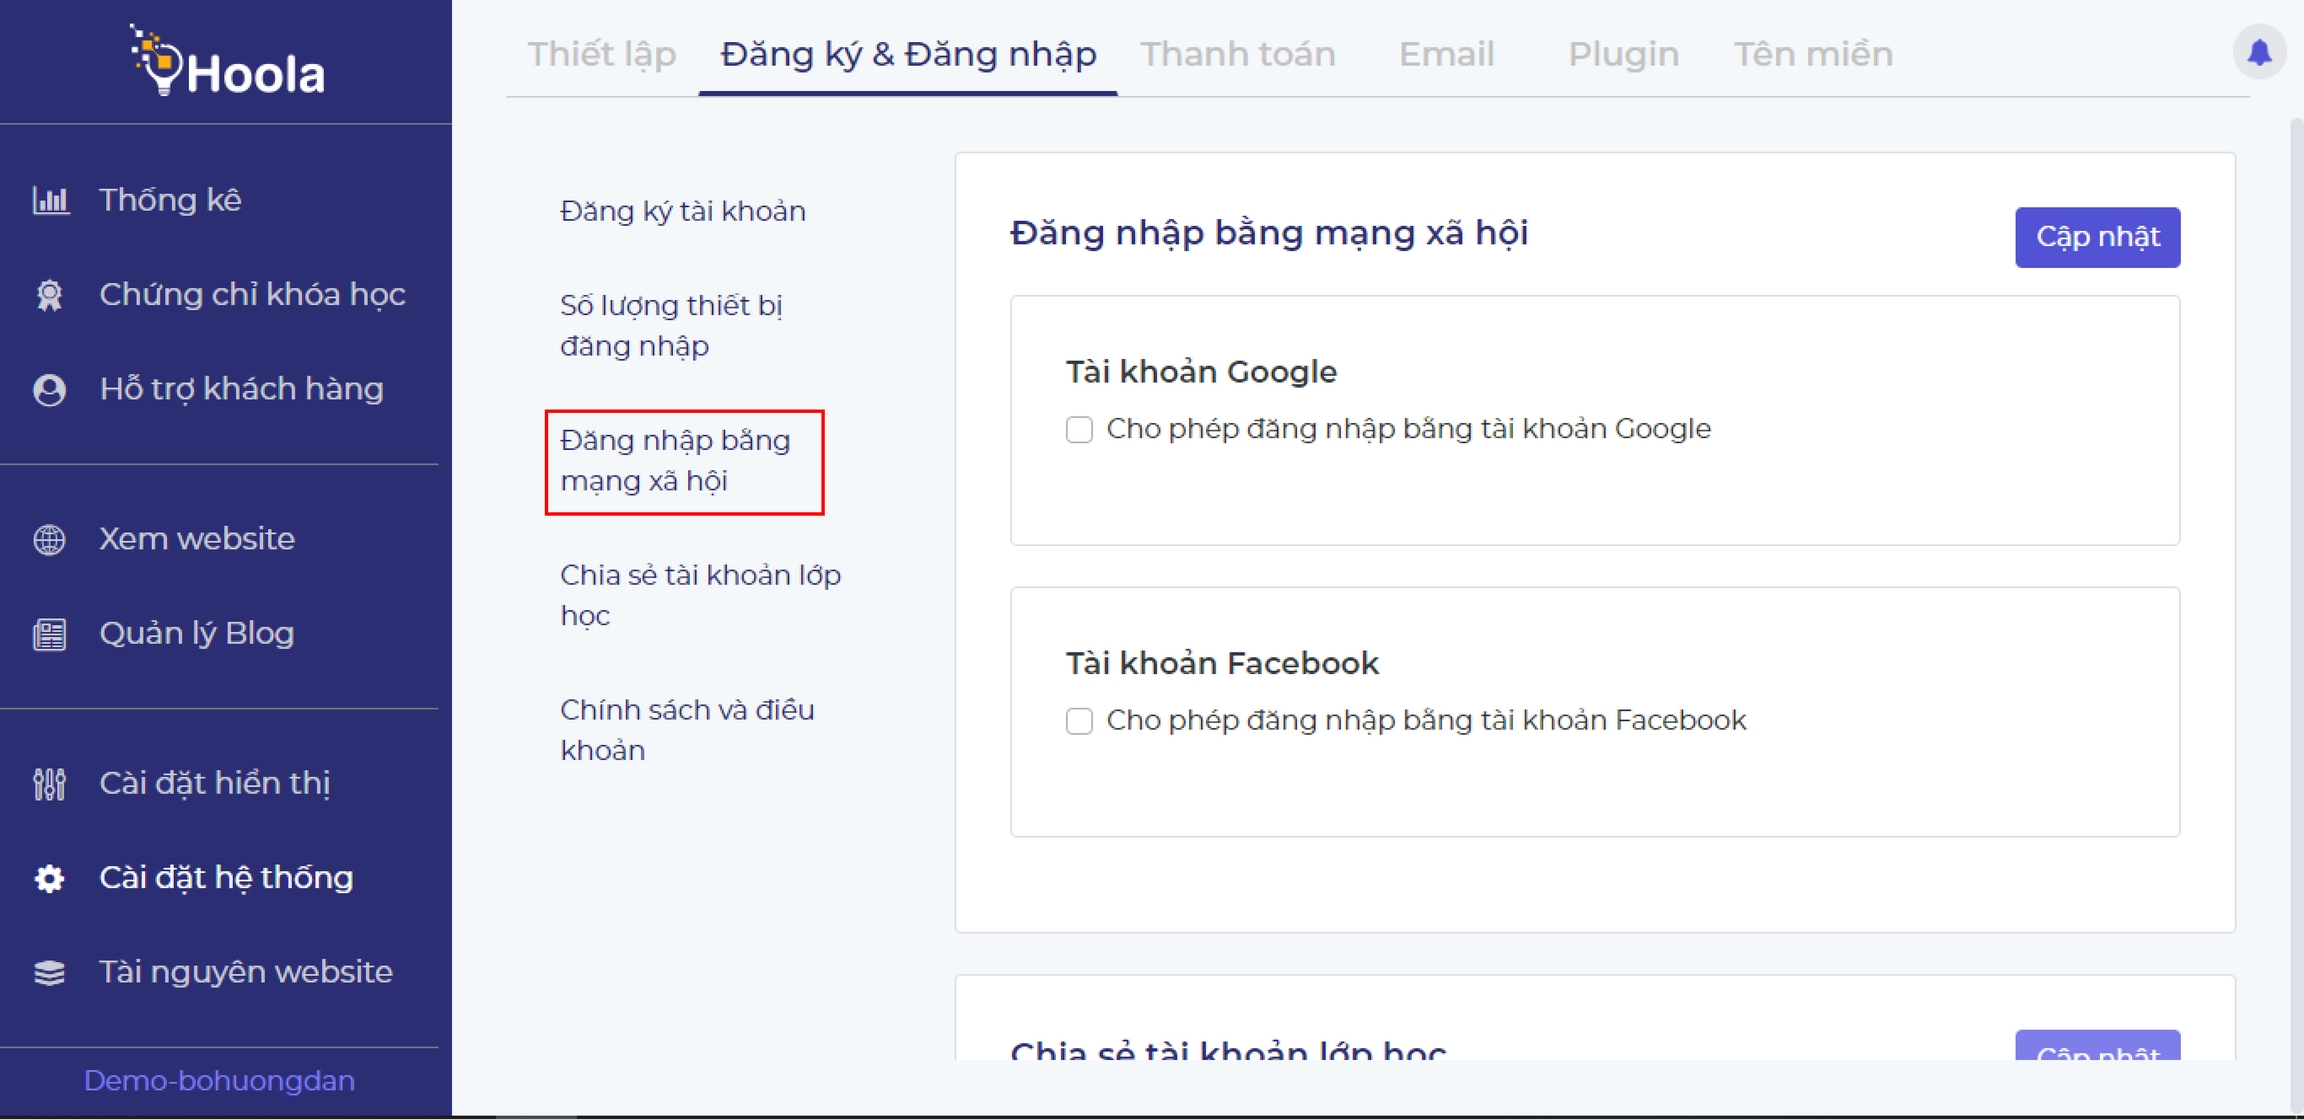The width and height of the screenshot is (2304, 1119).
Task: Click the vertical page scrollbar
Action: tap(2295, 600)
